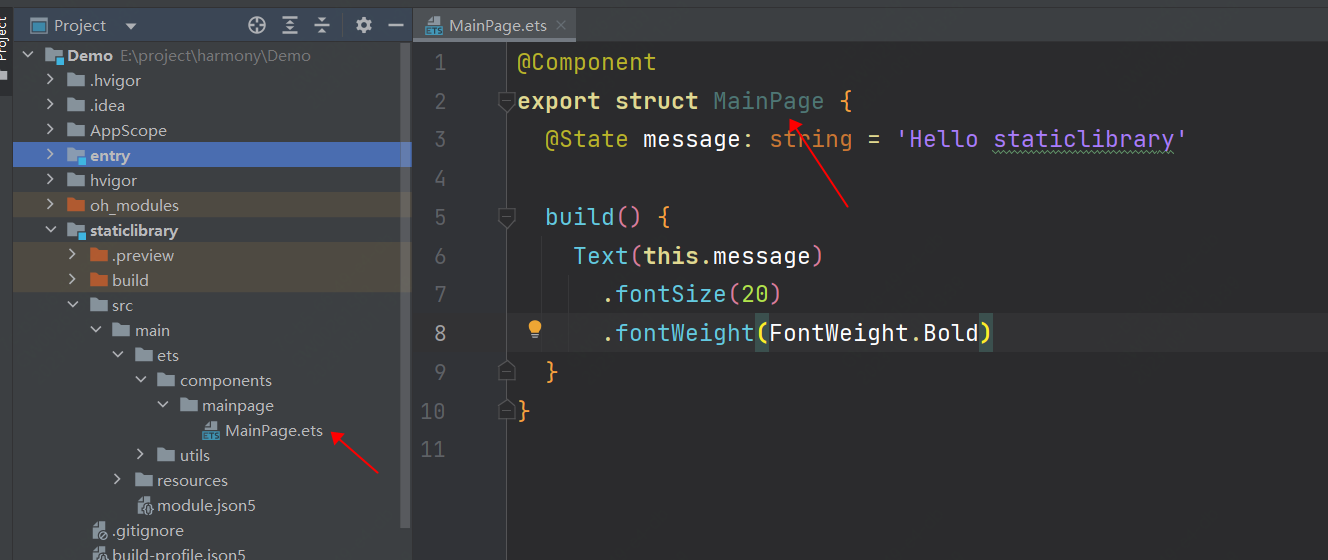
Task: Switch to the MainPage.ets editor tab
Action: (x=497, y=26)
